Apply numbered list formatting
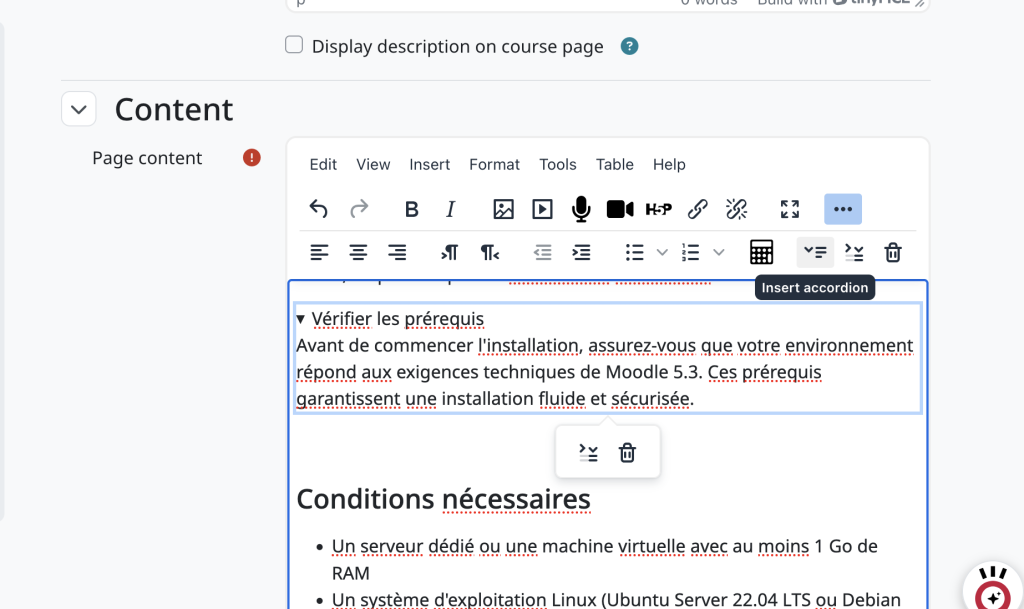The image size is (1024, 609). click(690, 252)
